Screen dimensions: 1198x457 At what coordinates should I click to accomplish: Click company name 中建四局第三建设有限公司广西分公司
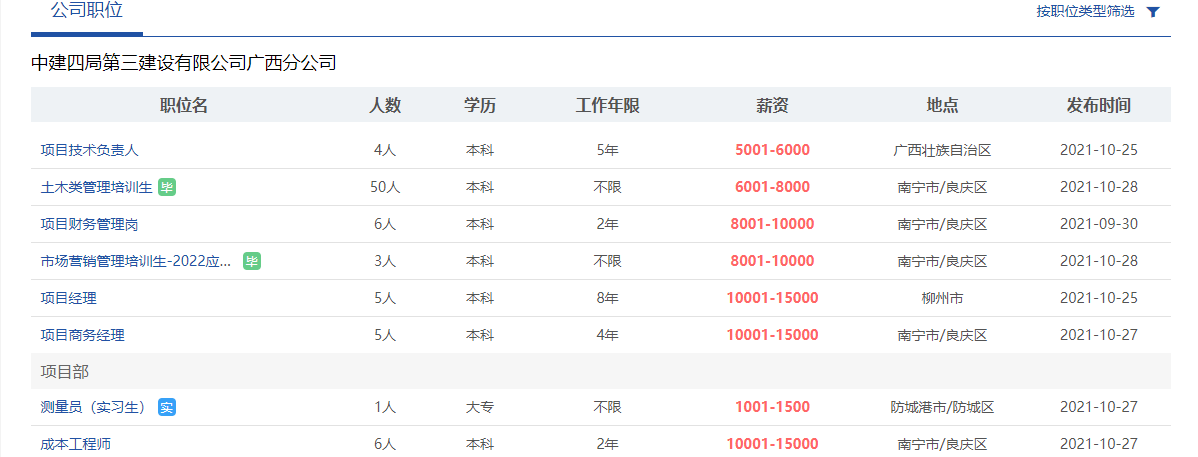(183, 63)
